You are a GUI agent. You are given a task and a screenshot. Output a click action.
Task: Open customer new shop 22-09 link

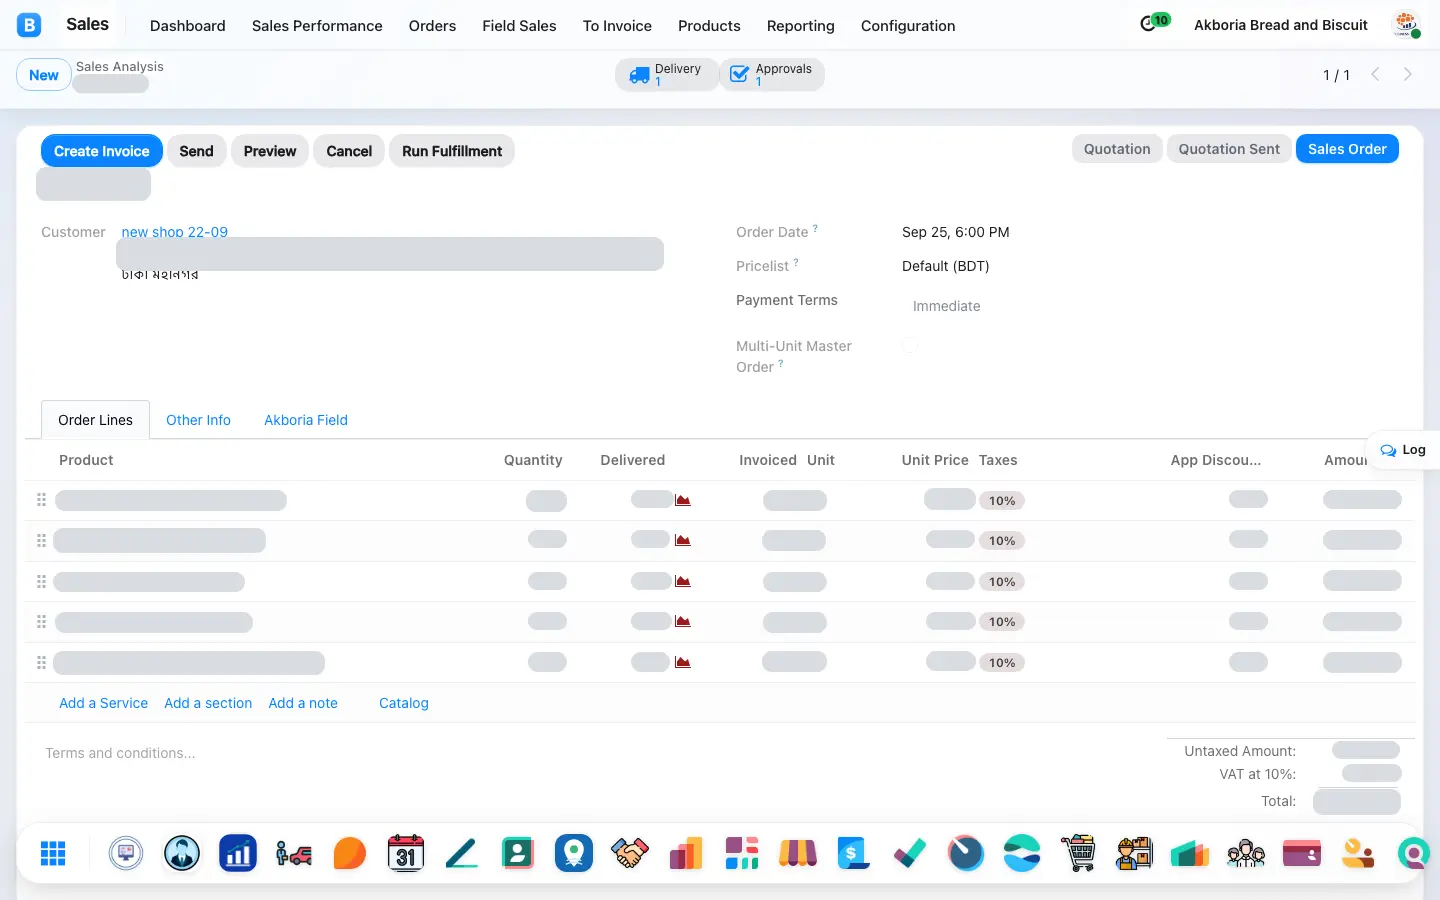point(175,231)
